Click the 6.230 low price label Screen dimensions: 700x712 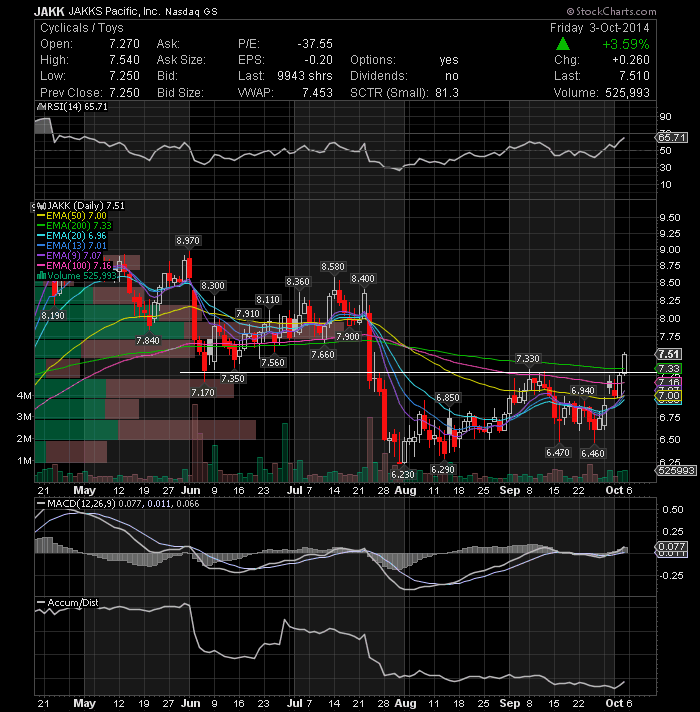(403, 474)
